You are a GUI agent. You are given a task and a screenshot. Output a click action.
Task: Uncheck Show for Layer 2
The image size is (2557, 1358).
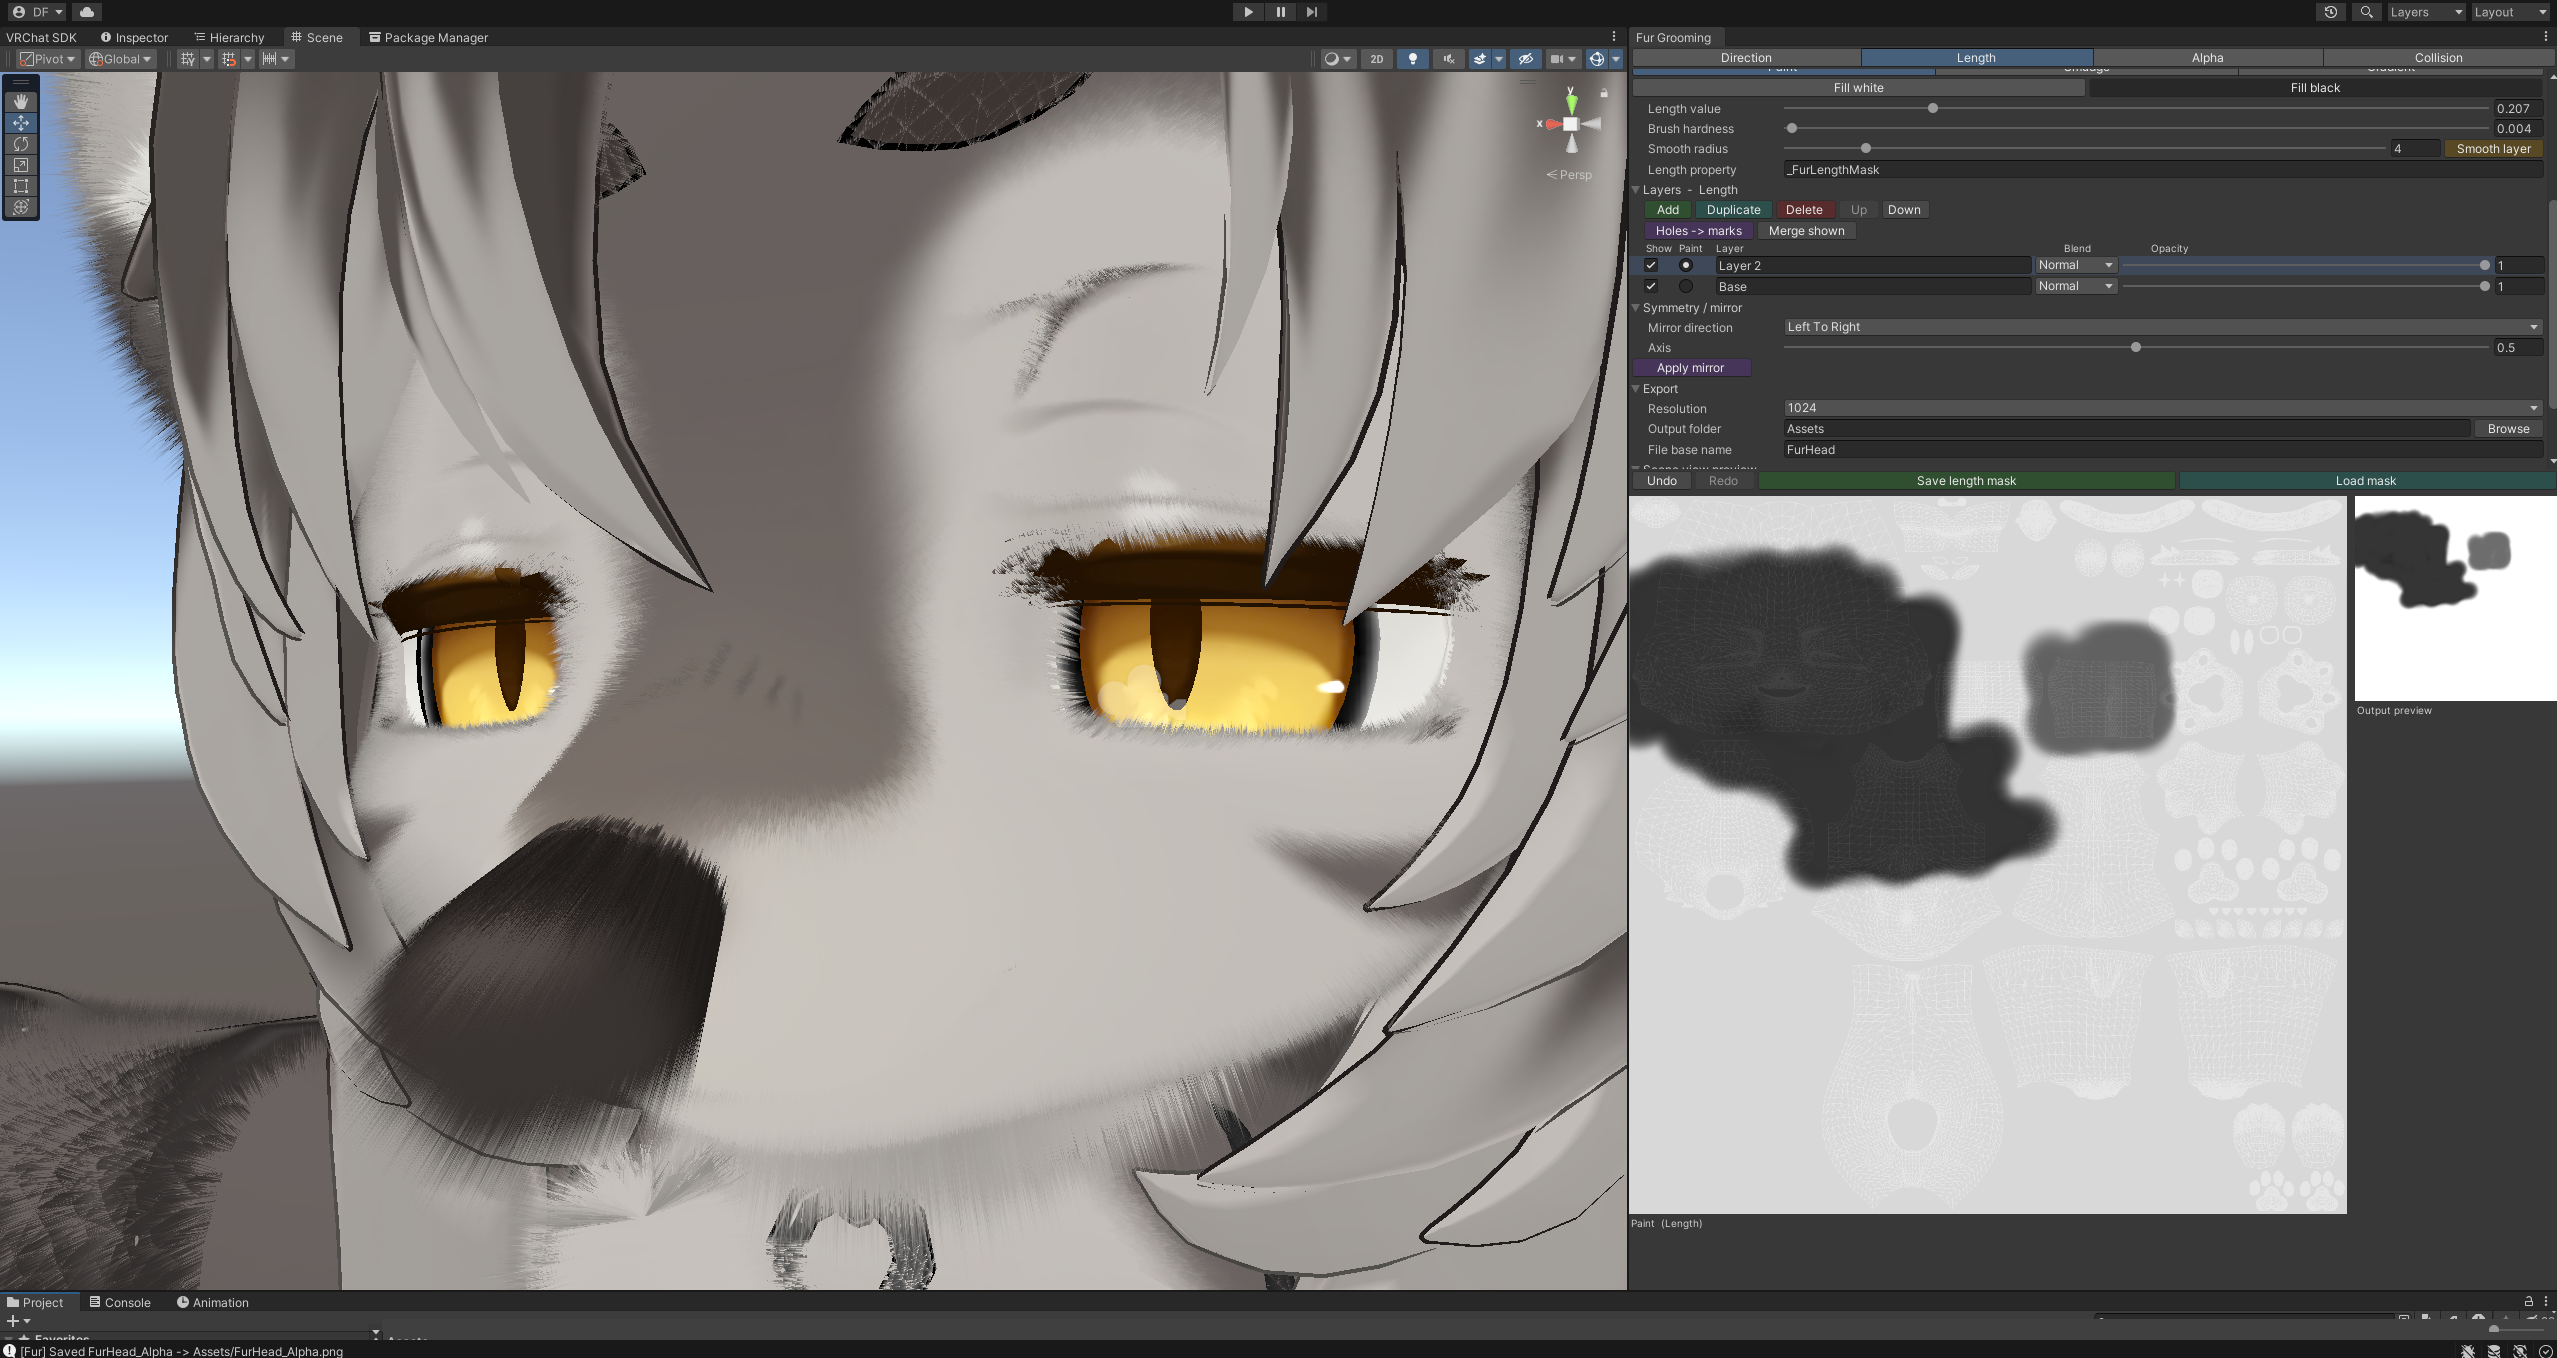pyautogui.click(x=1651, y=266)
